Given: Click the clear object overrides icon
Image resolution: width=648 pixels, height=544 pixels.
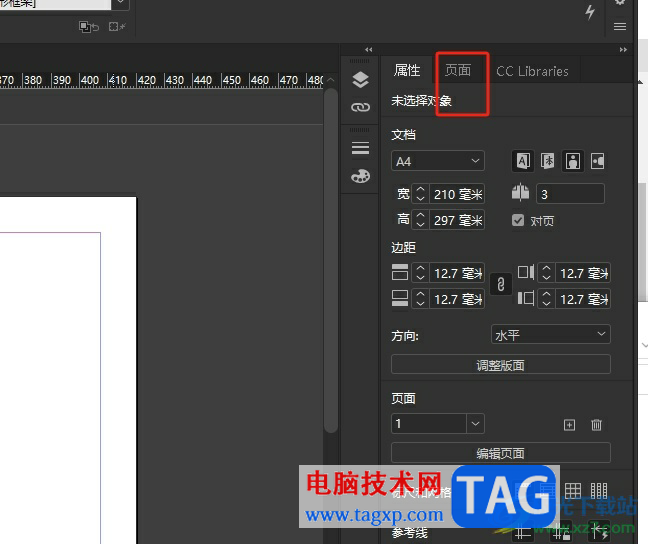Looking at the screenshot, I should point(89,27).
